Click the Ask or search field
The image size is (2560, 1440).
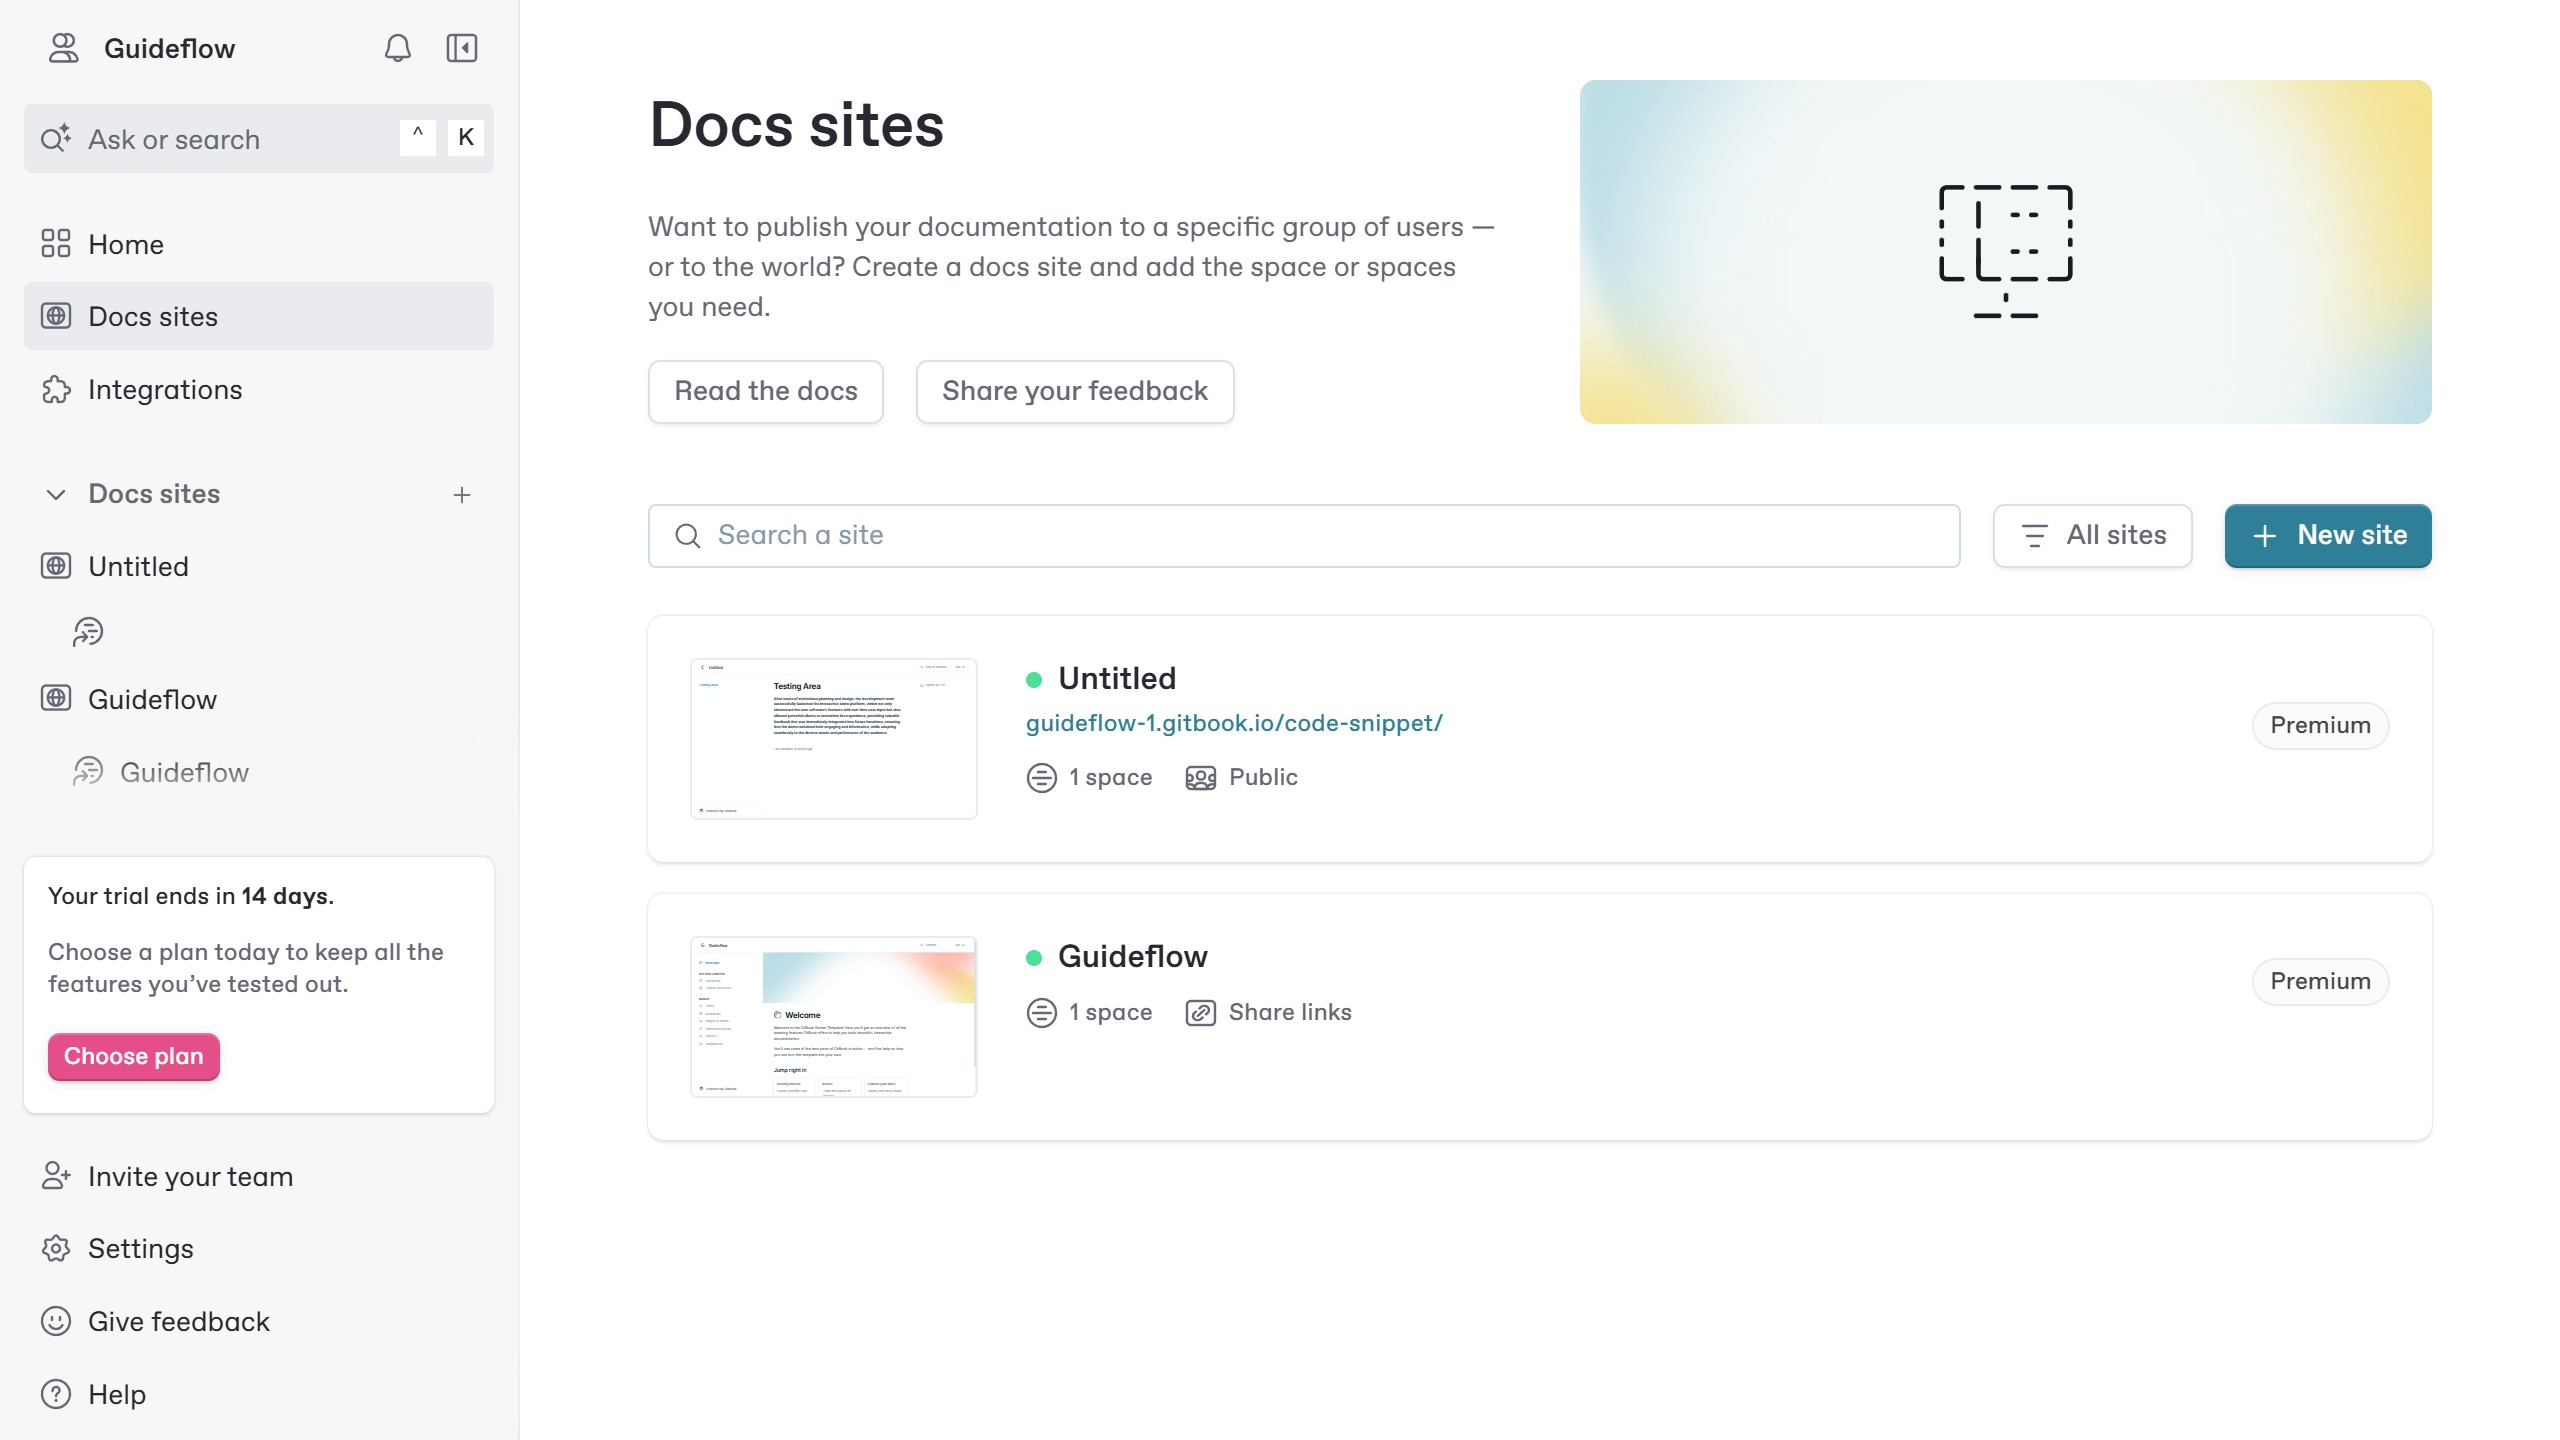[259, 139]
